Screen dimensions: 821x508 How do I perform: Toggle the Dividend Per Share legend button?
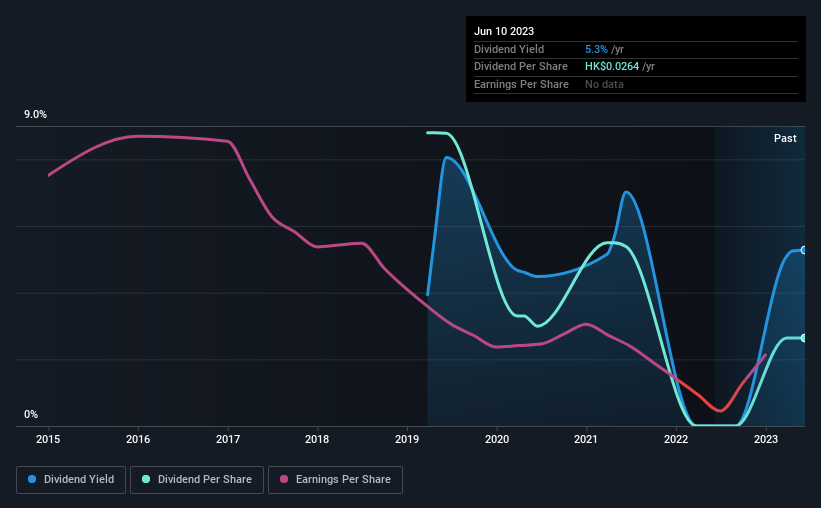[x=197, y=480]
